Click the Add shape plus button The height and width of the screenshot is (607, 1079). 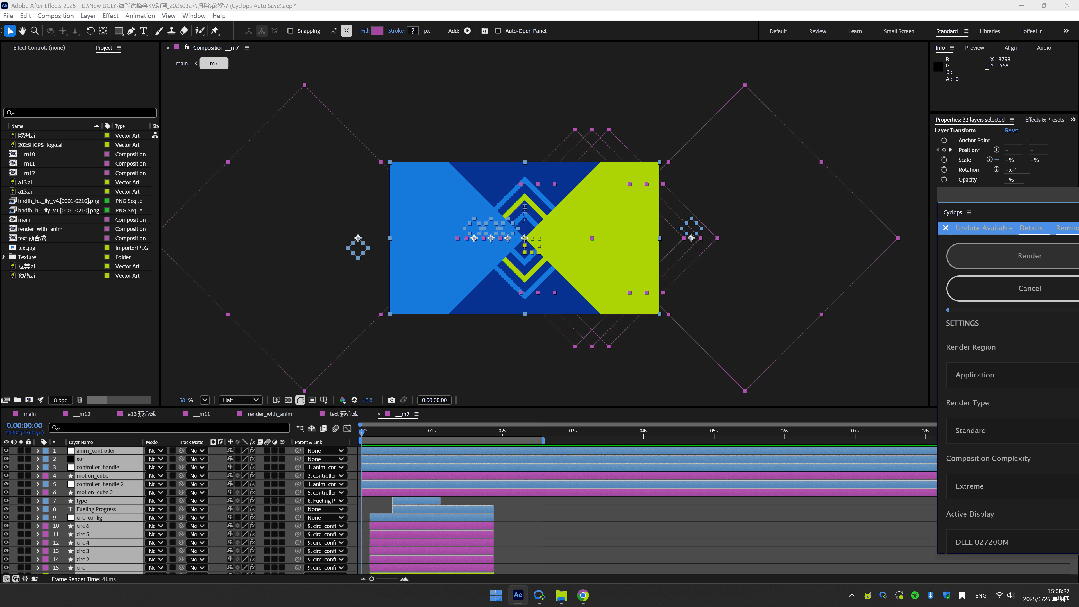(x=467, y=31)
